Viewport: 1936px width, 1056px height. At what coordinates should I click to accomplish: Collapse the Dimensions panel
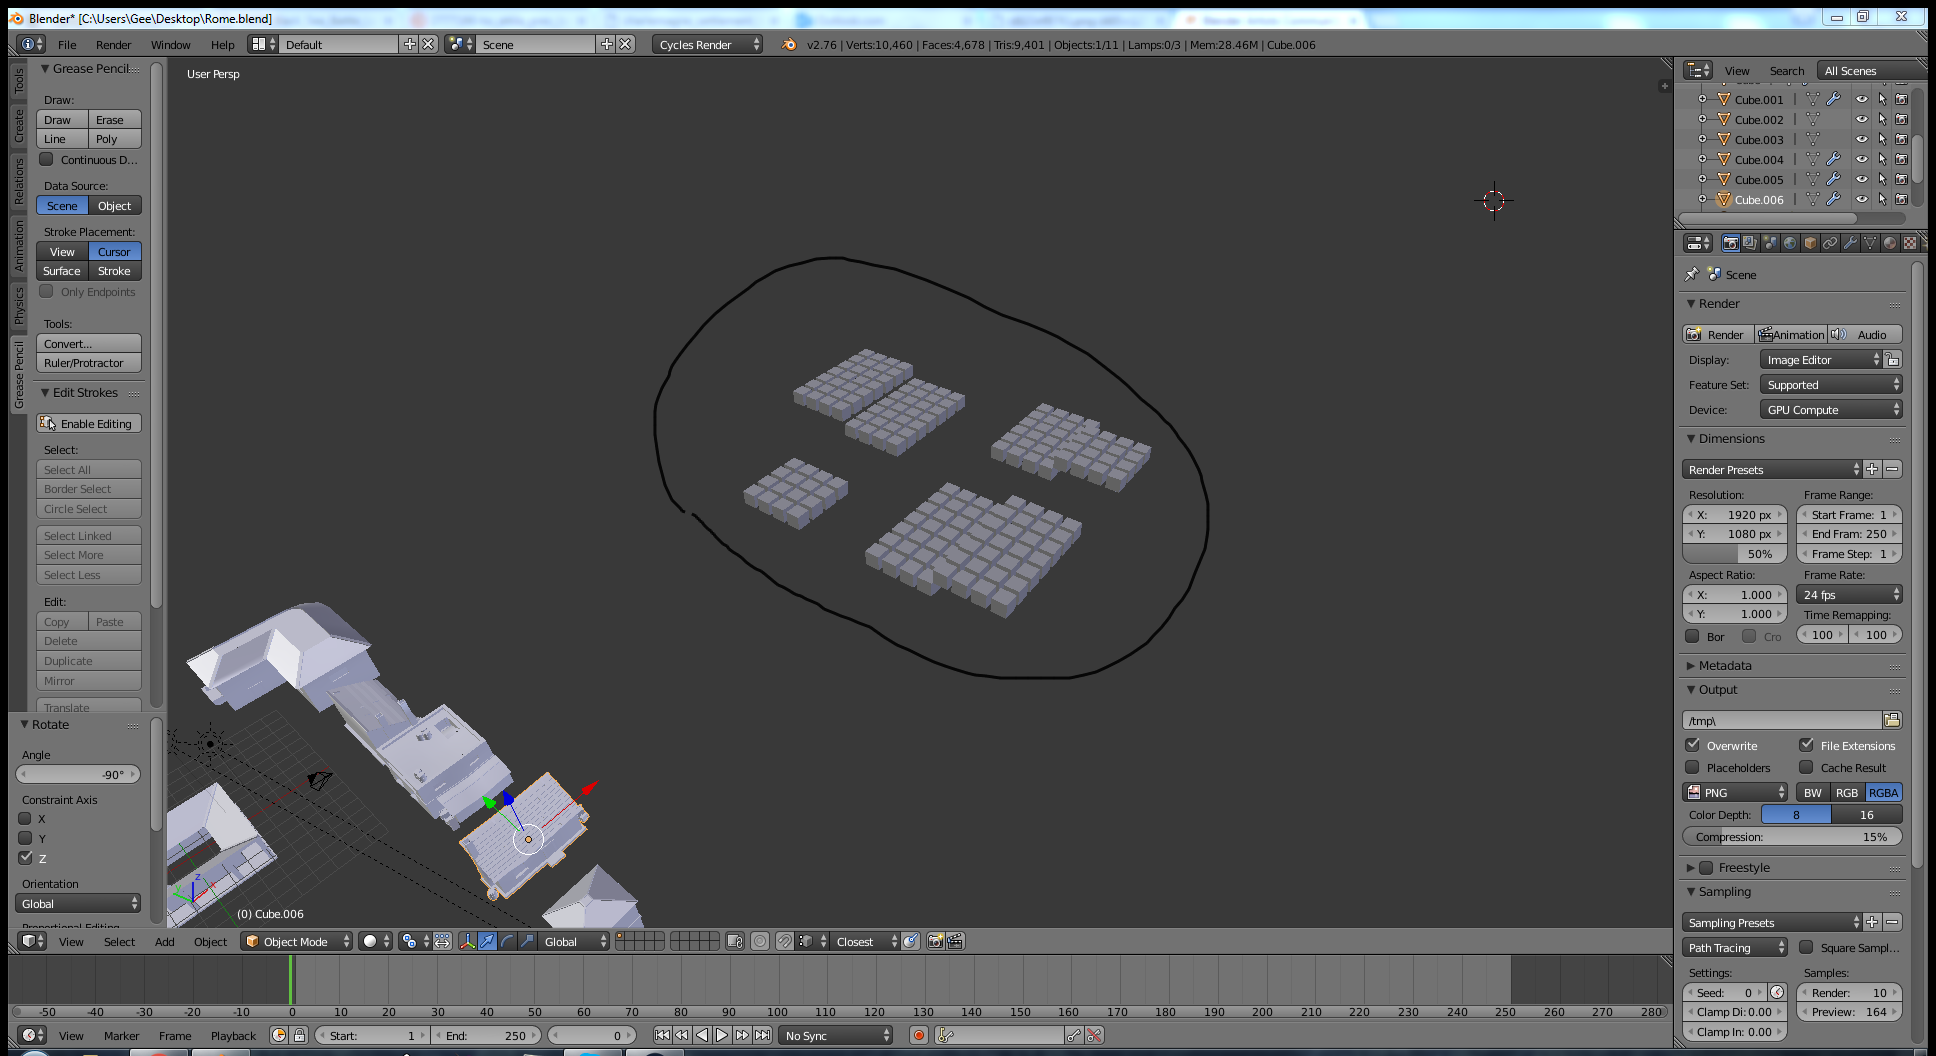point(1730,438)
